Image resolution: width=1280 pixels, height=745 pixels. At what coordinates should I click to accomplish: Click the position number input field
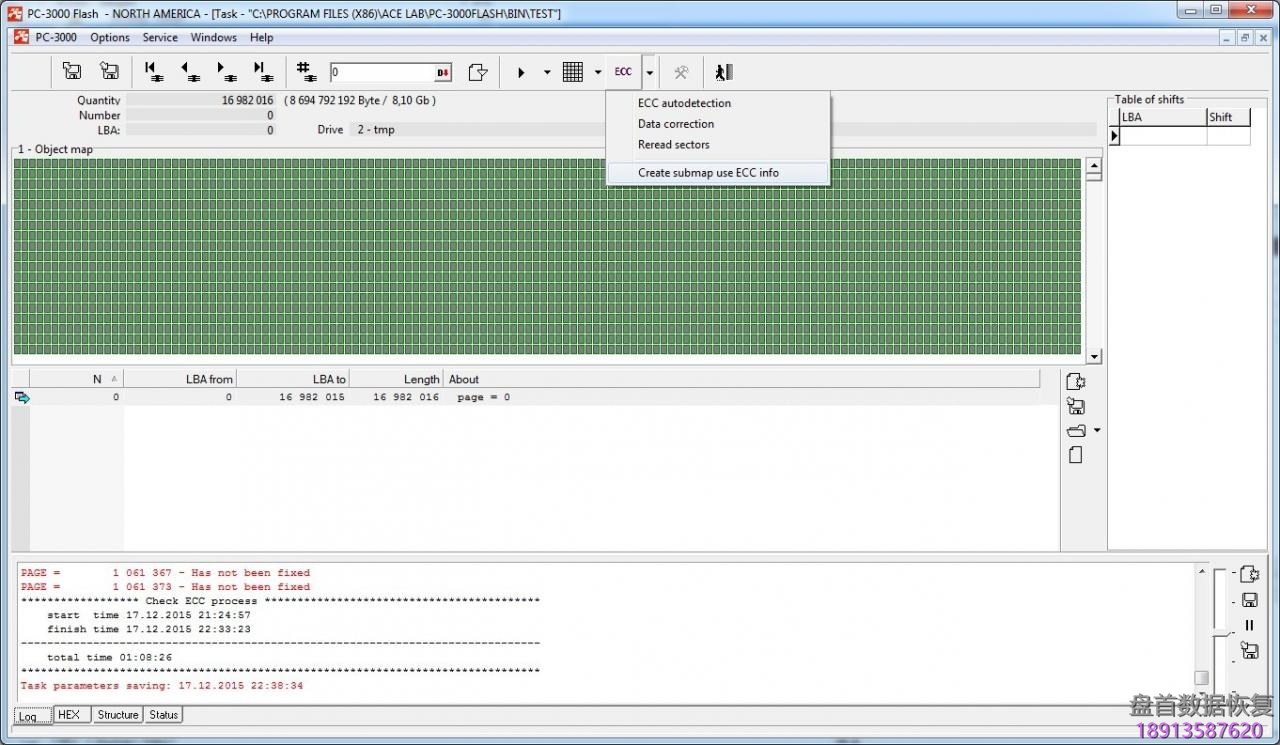382,72
